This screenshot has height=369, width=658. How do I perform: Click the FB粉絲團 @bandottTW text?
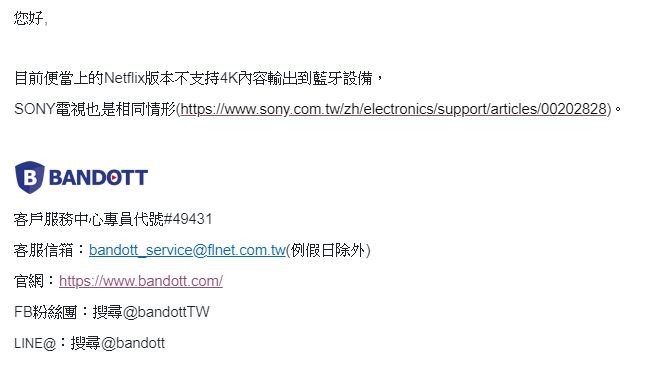tap(112, 312)
